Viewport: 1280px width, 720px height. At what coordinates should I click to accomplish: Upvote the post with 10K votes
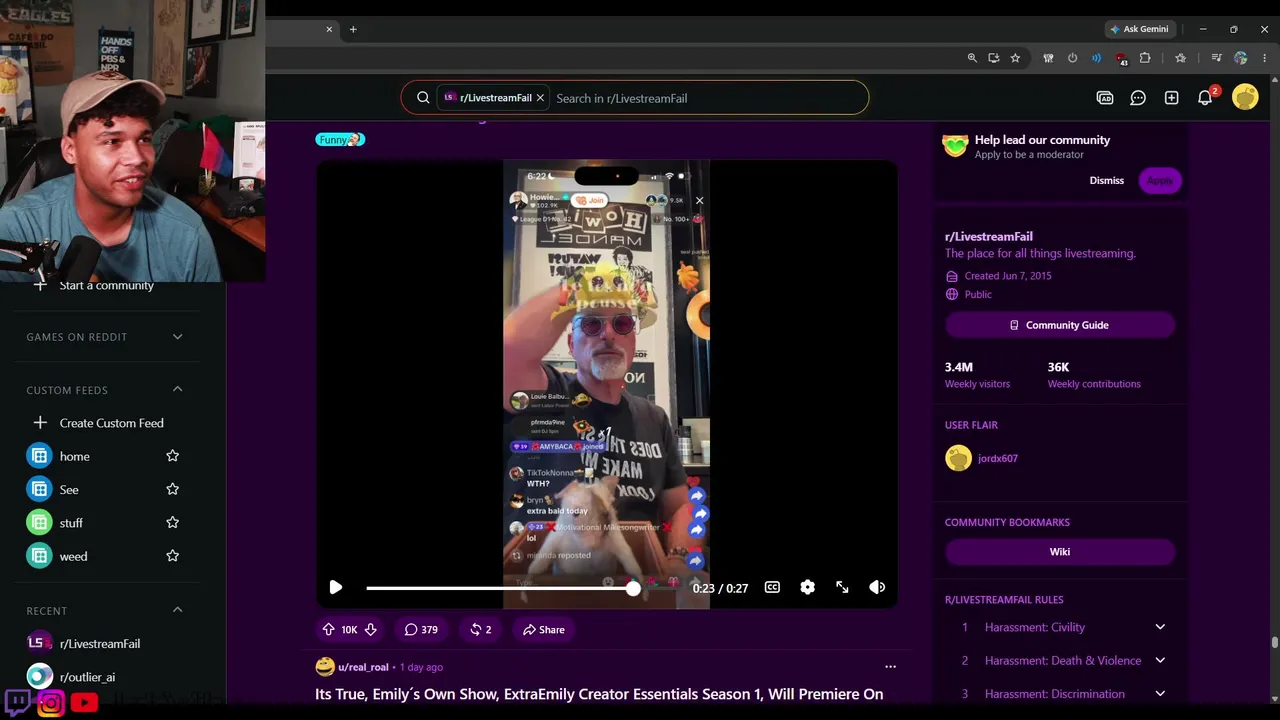[328, 630]
